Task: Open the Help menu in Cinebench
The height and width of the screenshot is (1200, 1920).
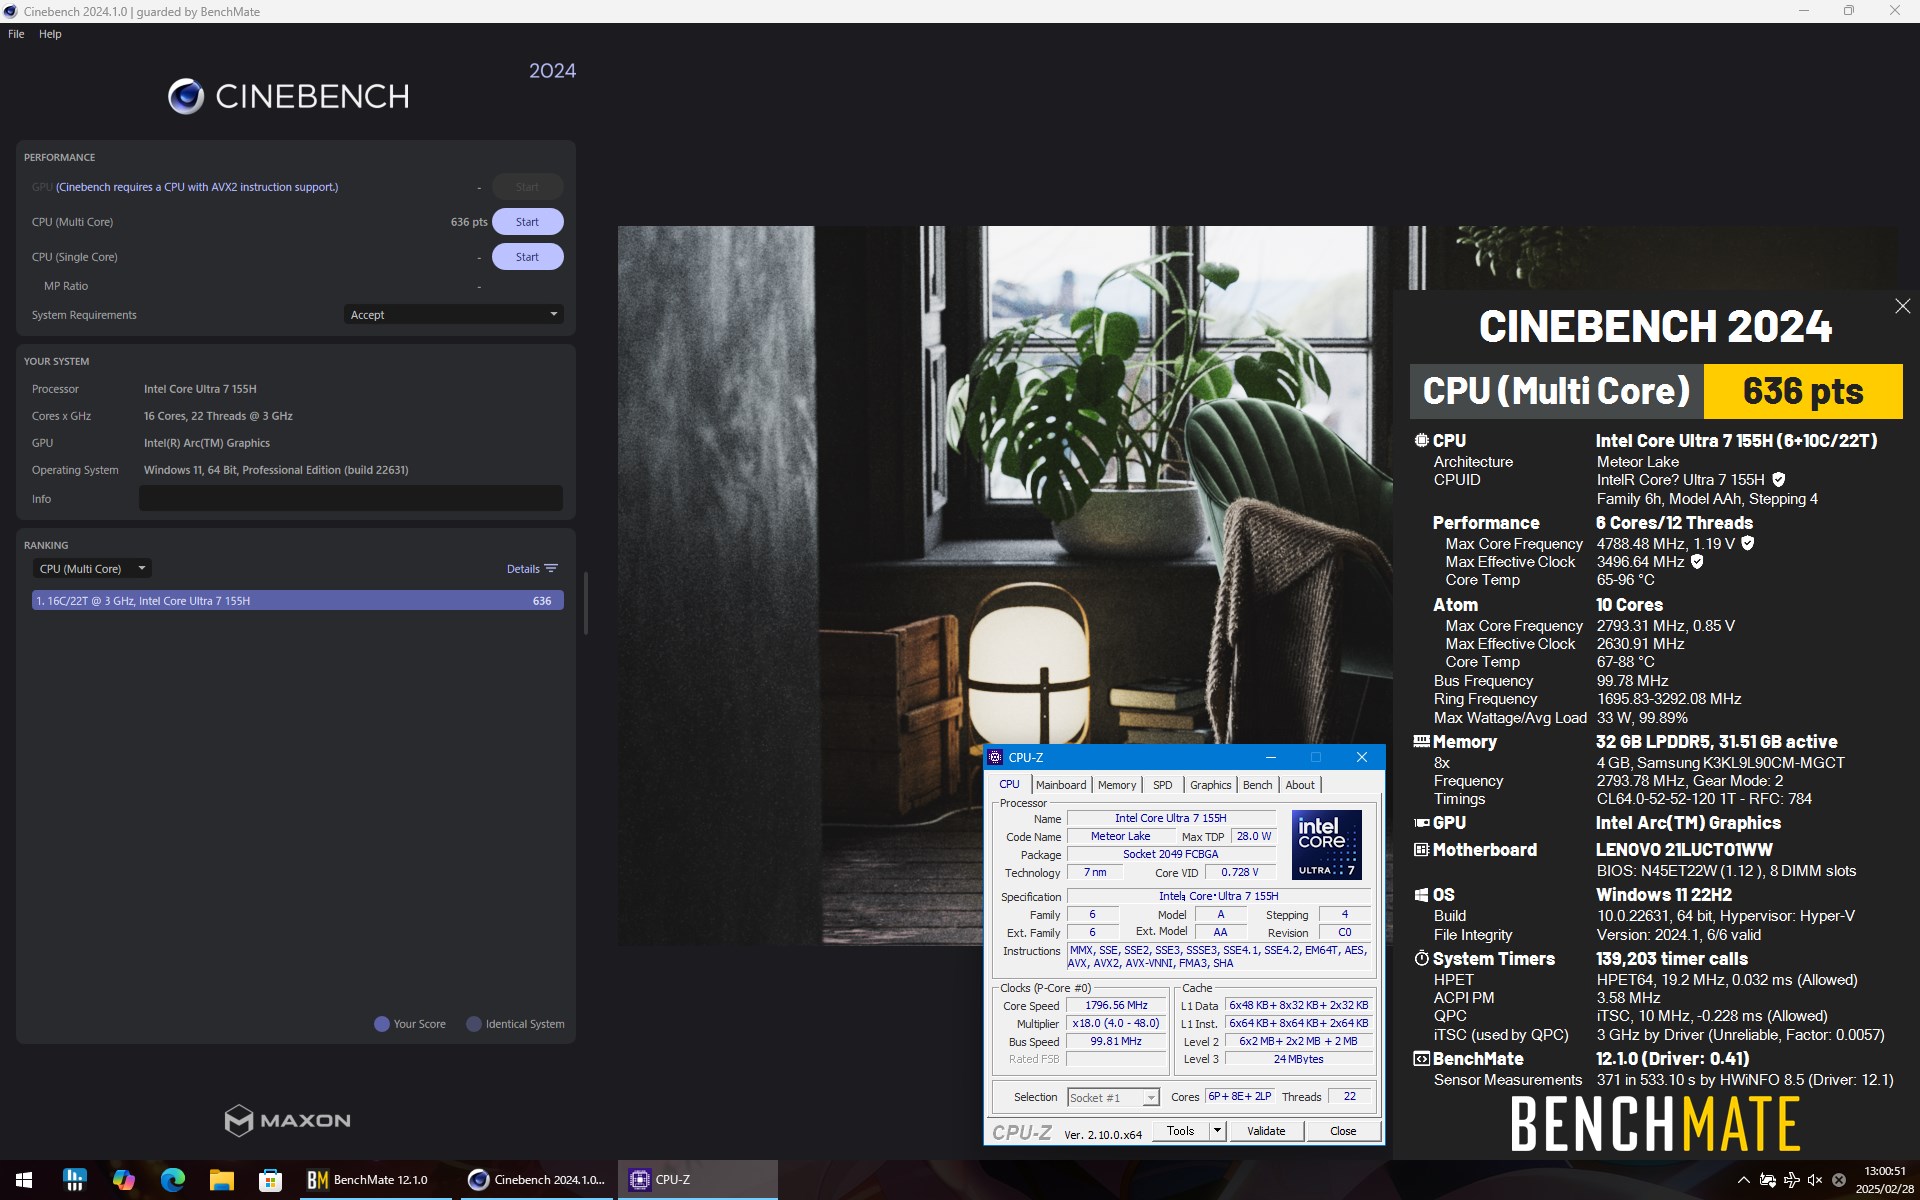Action: [50, 34]
